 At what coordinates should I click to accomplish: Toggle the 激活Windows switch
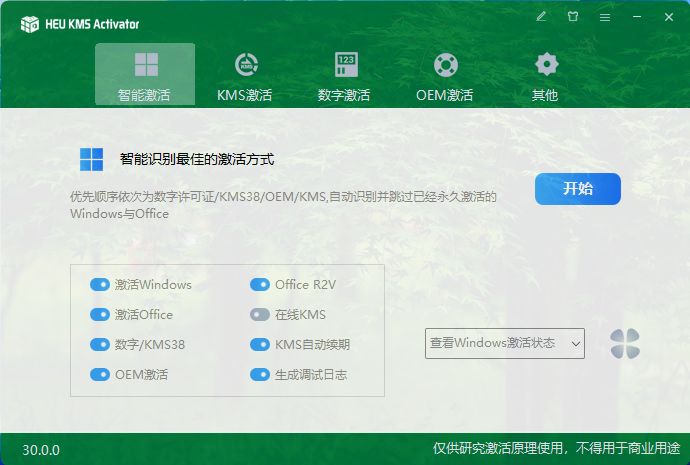click(100, 285)
